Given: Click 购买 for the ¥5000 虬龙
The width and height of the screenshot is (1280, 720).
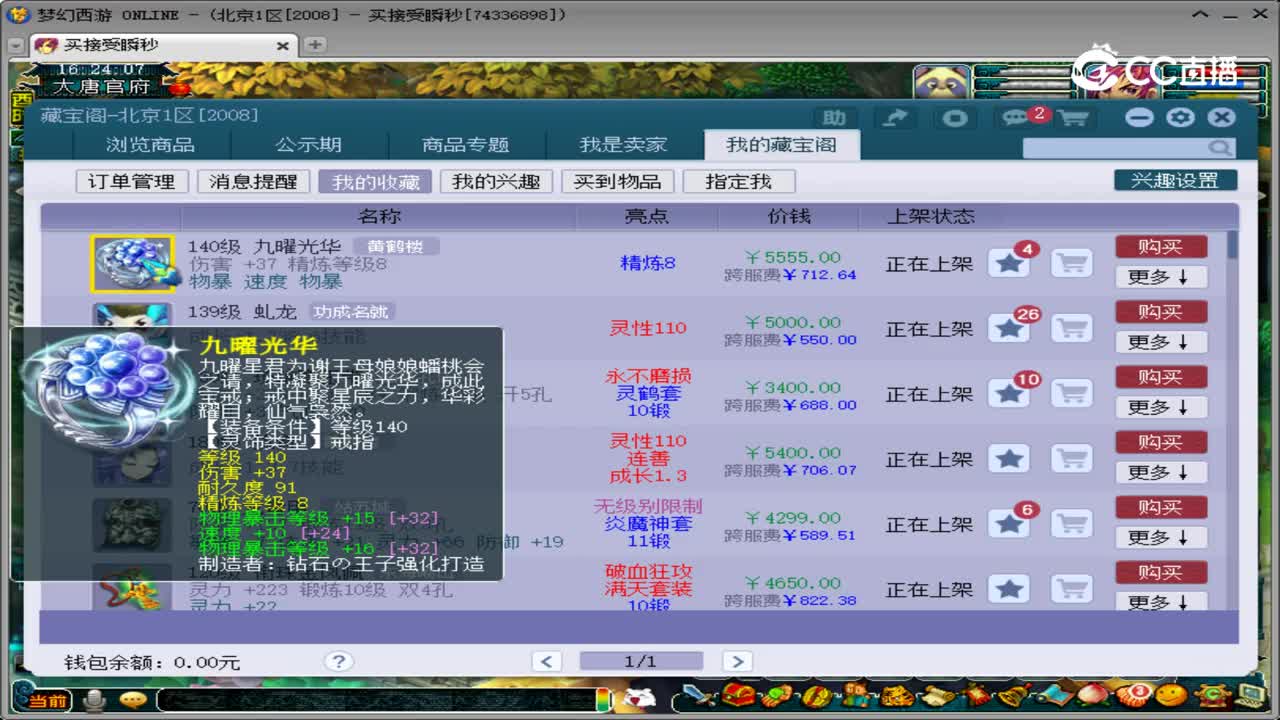Looking at the screenshot, I should point(1161,312).
